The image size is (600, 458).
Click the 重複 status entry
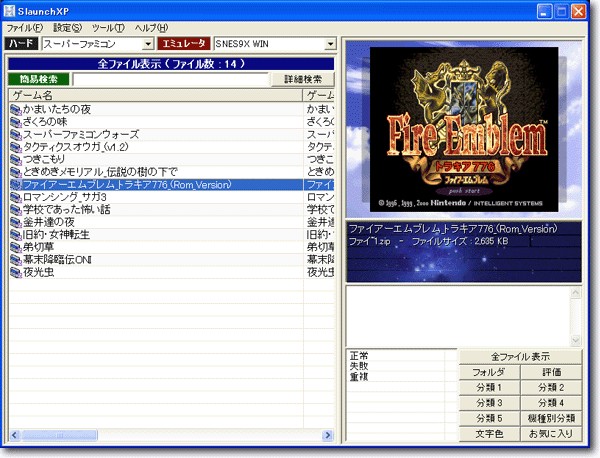[x=359, y=377]
